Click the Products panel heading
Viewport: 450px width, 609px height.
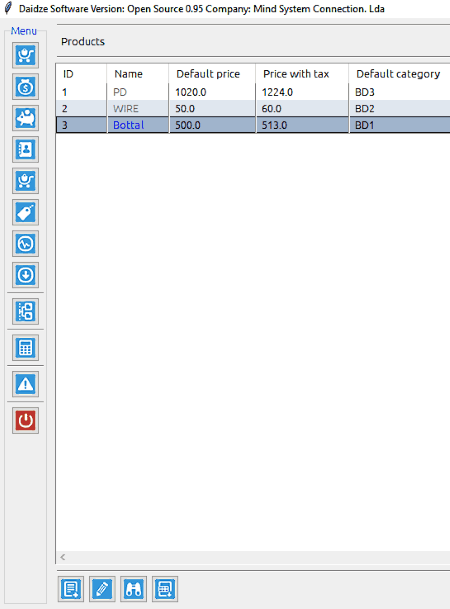(83, 42)
